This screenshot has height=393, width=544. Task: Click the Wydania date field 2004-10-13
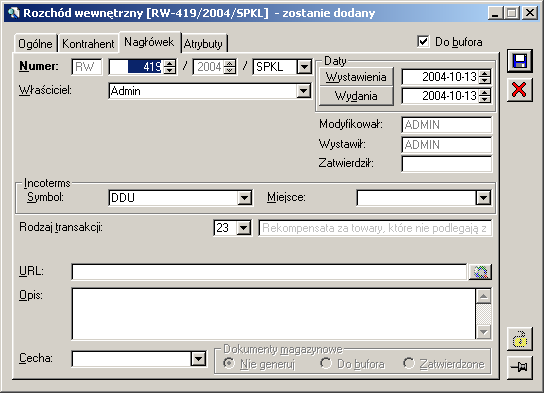coord(440,96)
